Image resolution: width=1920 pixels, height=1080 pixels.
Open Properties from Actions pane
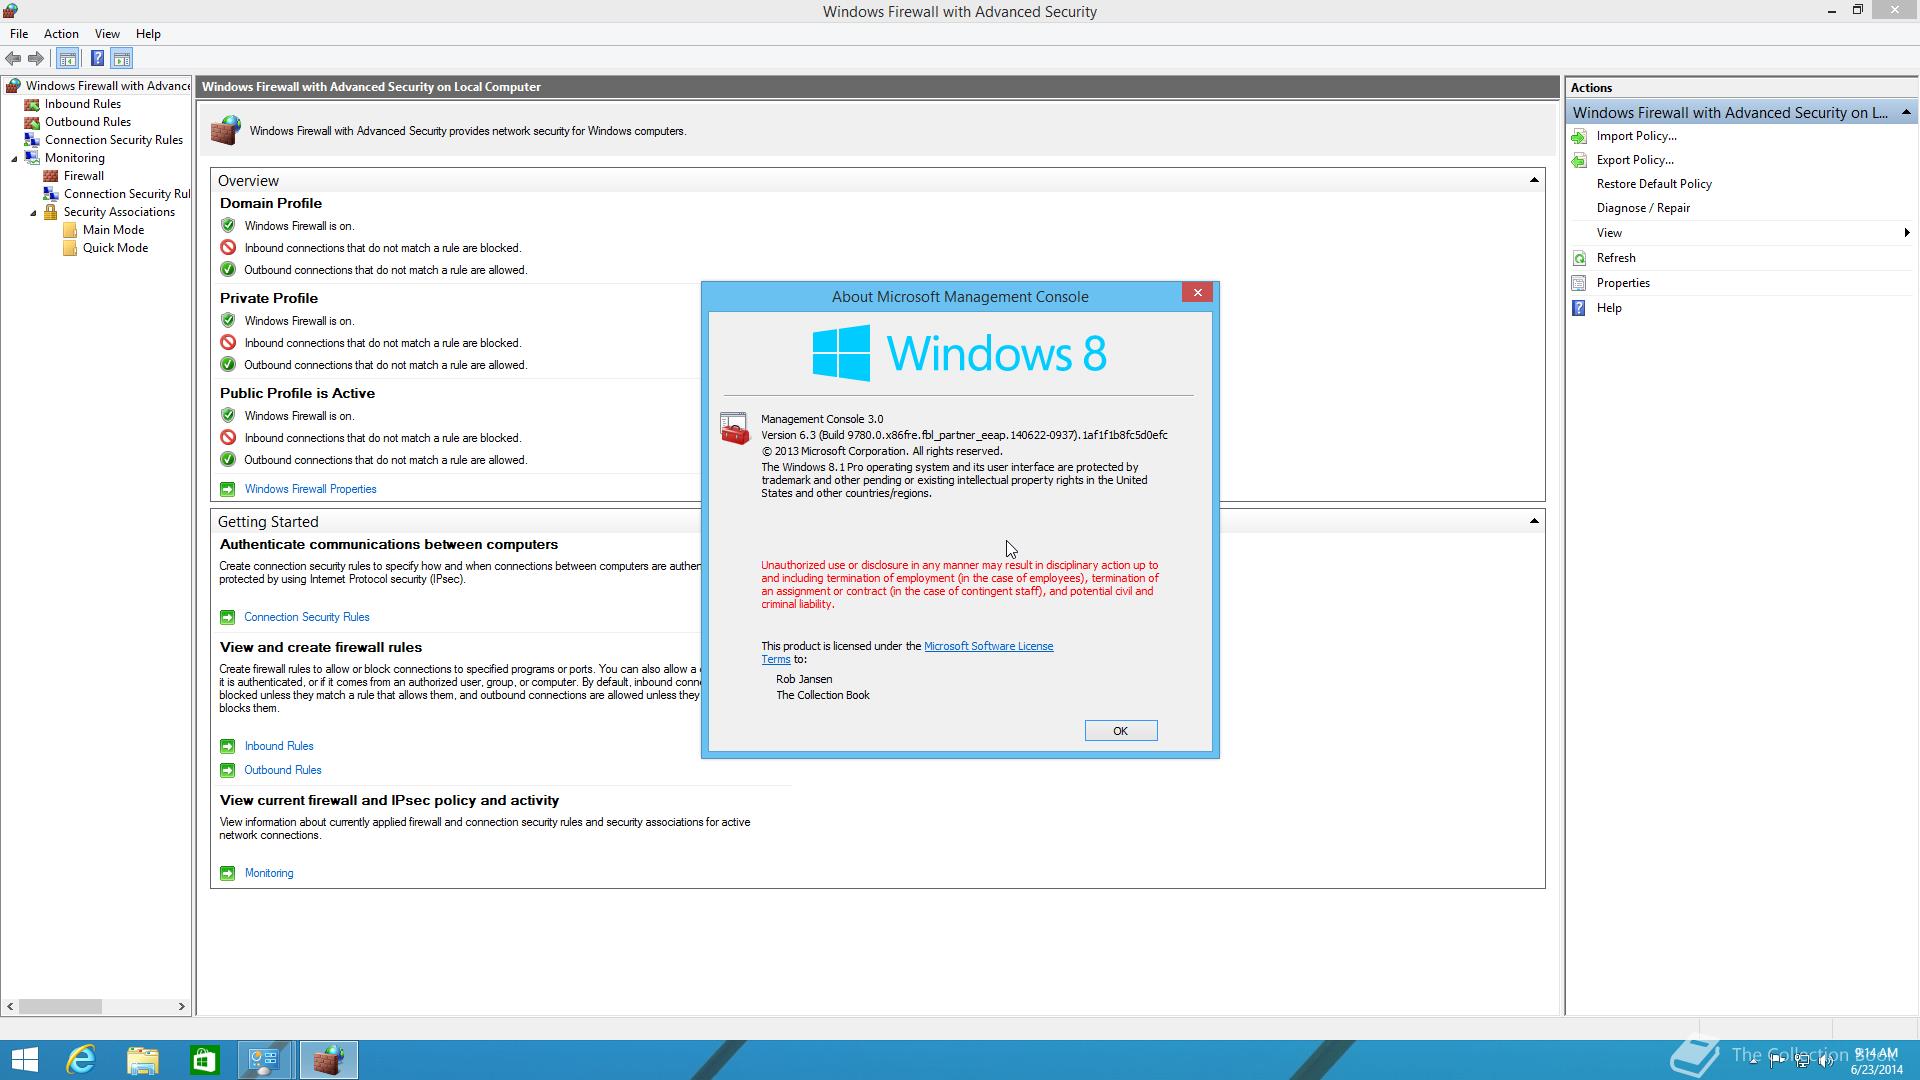tap(1623, 283)
